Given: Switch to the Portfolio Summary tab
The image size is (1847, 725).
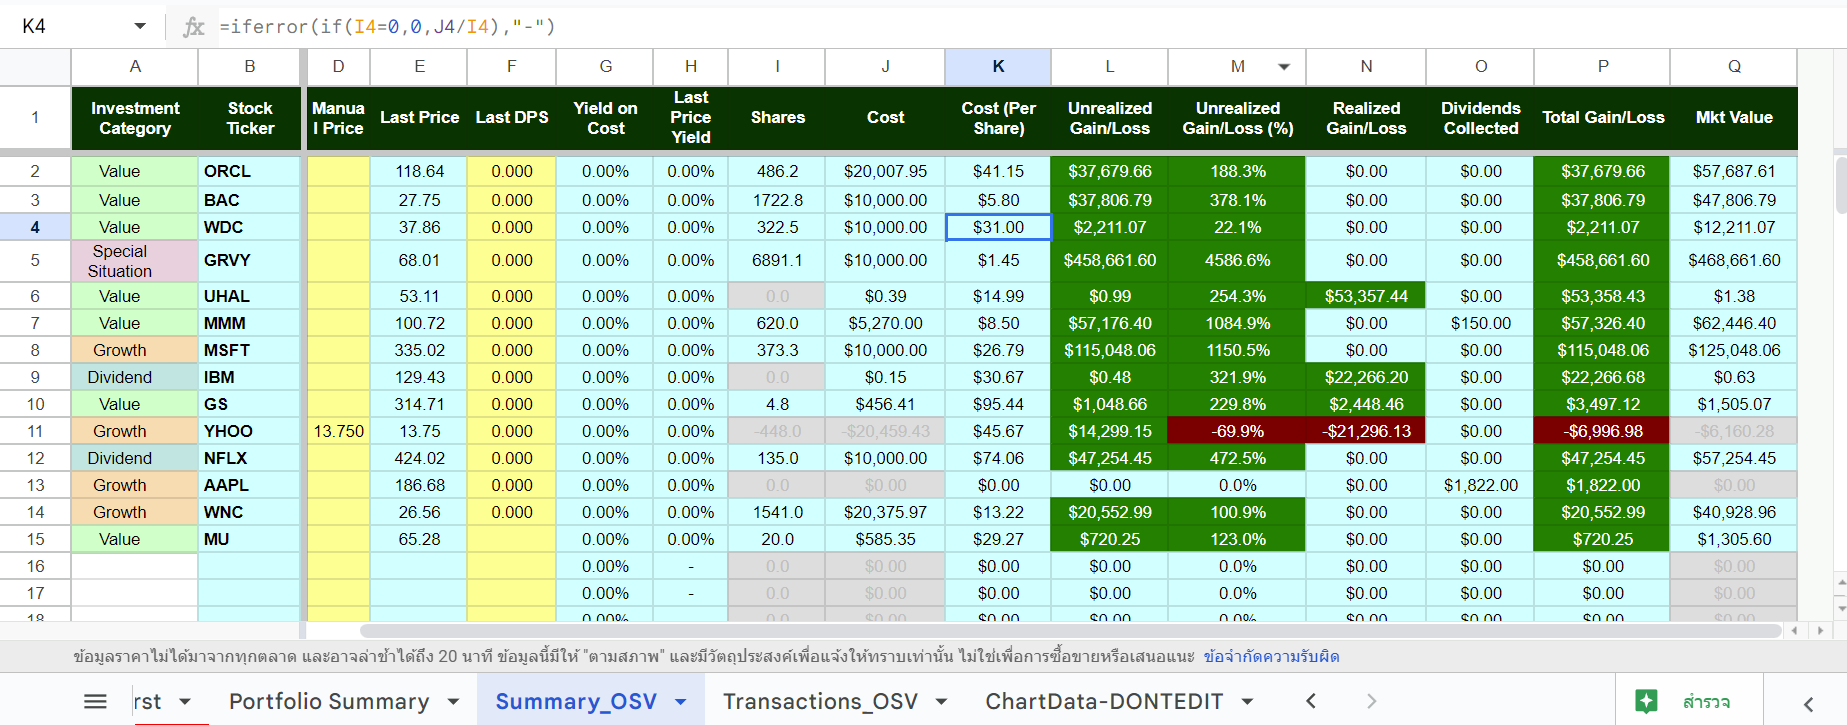Looking at the screenshot, I should click(329, 702).
